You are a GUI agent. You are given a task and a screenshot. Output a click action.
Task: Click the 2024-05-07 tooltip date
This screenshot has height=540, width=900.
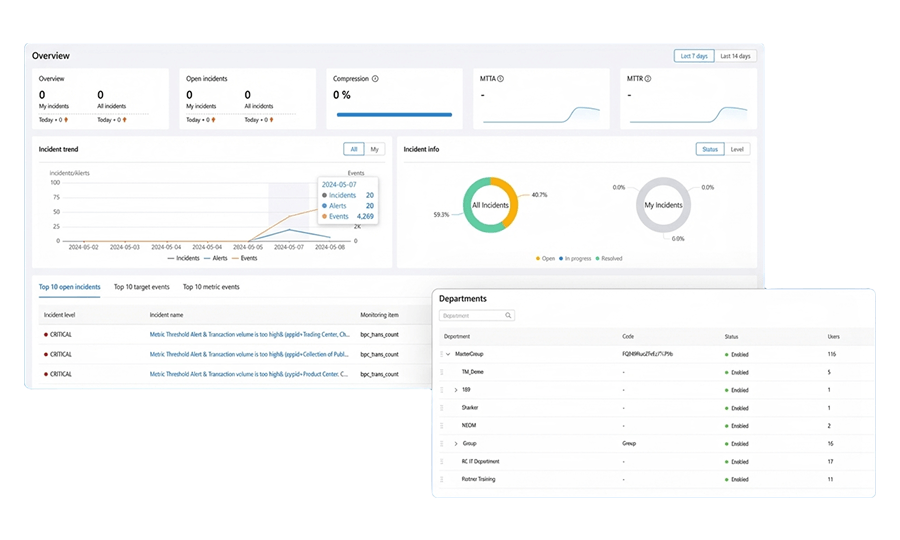[x=339, y=185]
